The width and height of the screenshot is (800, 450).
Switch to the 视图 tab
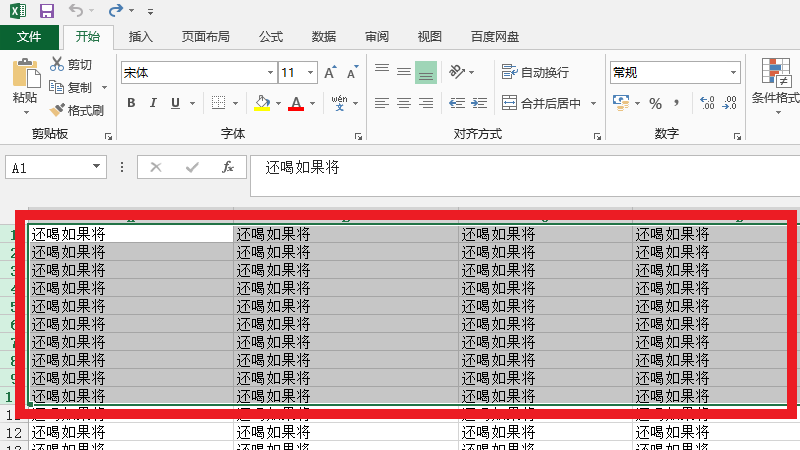(x=429, y=37)
